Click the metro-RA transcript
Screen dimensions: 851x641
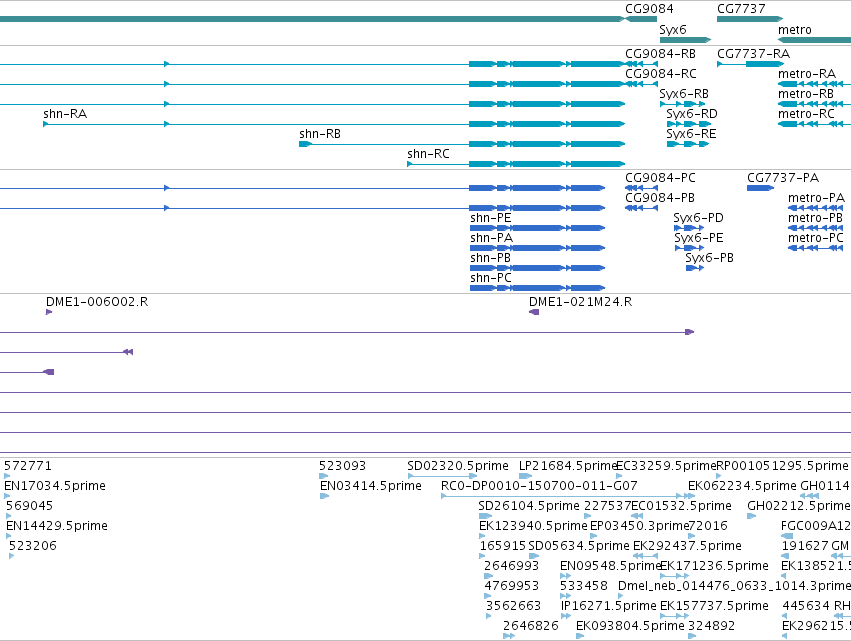click(814, 84)
